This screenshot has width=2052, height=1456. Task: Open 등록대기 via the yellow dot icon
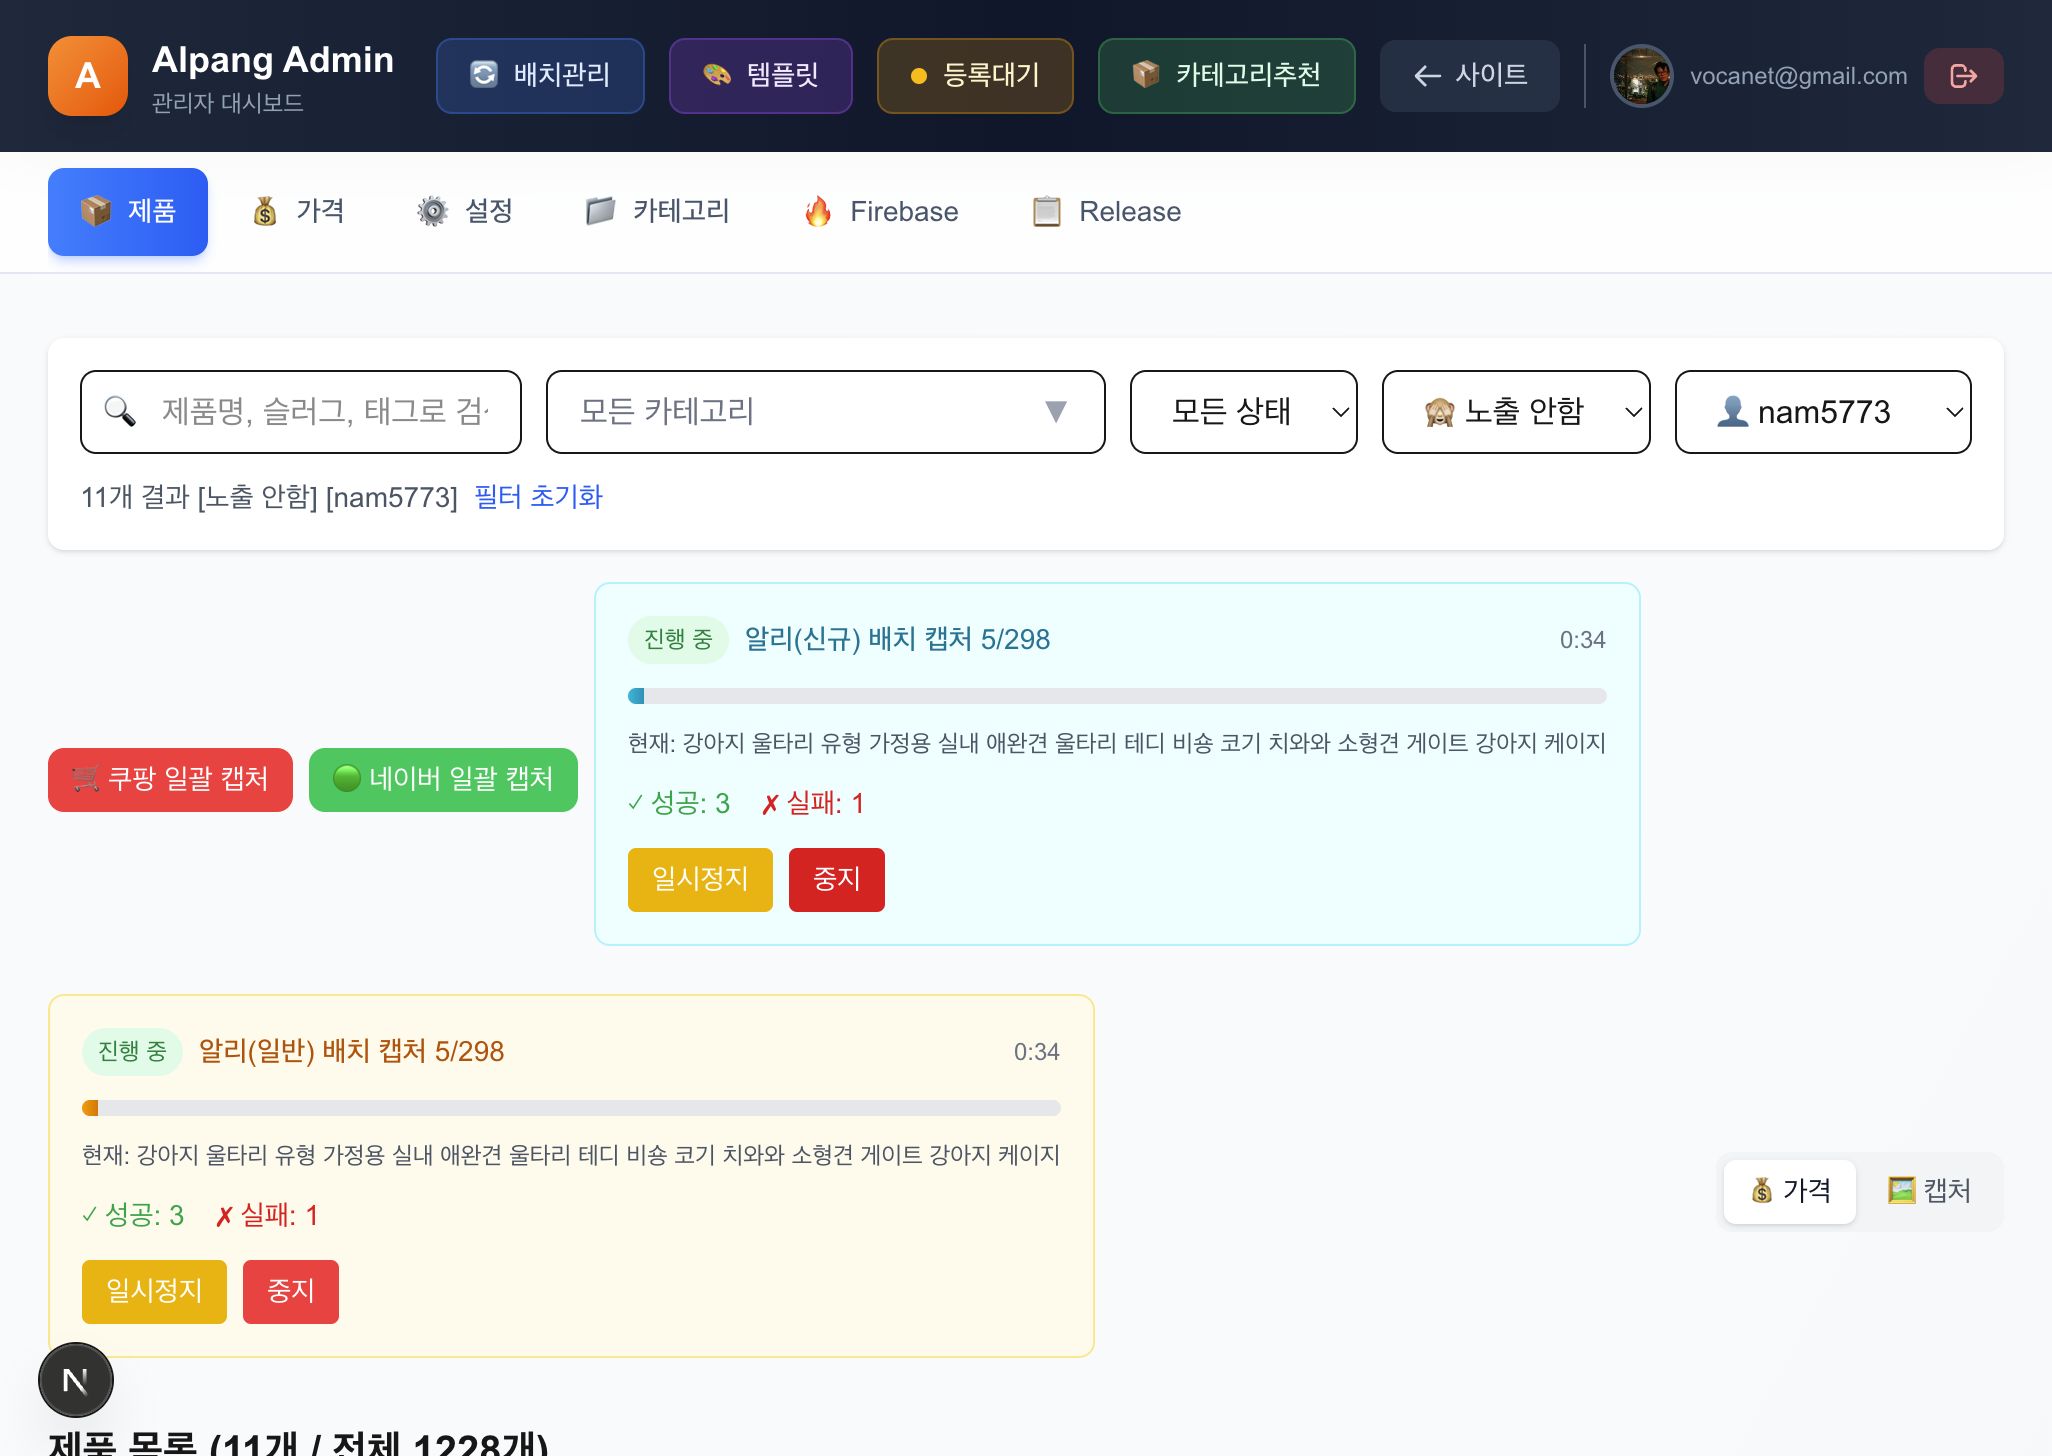[920, 75]
